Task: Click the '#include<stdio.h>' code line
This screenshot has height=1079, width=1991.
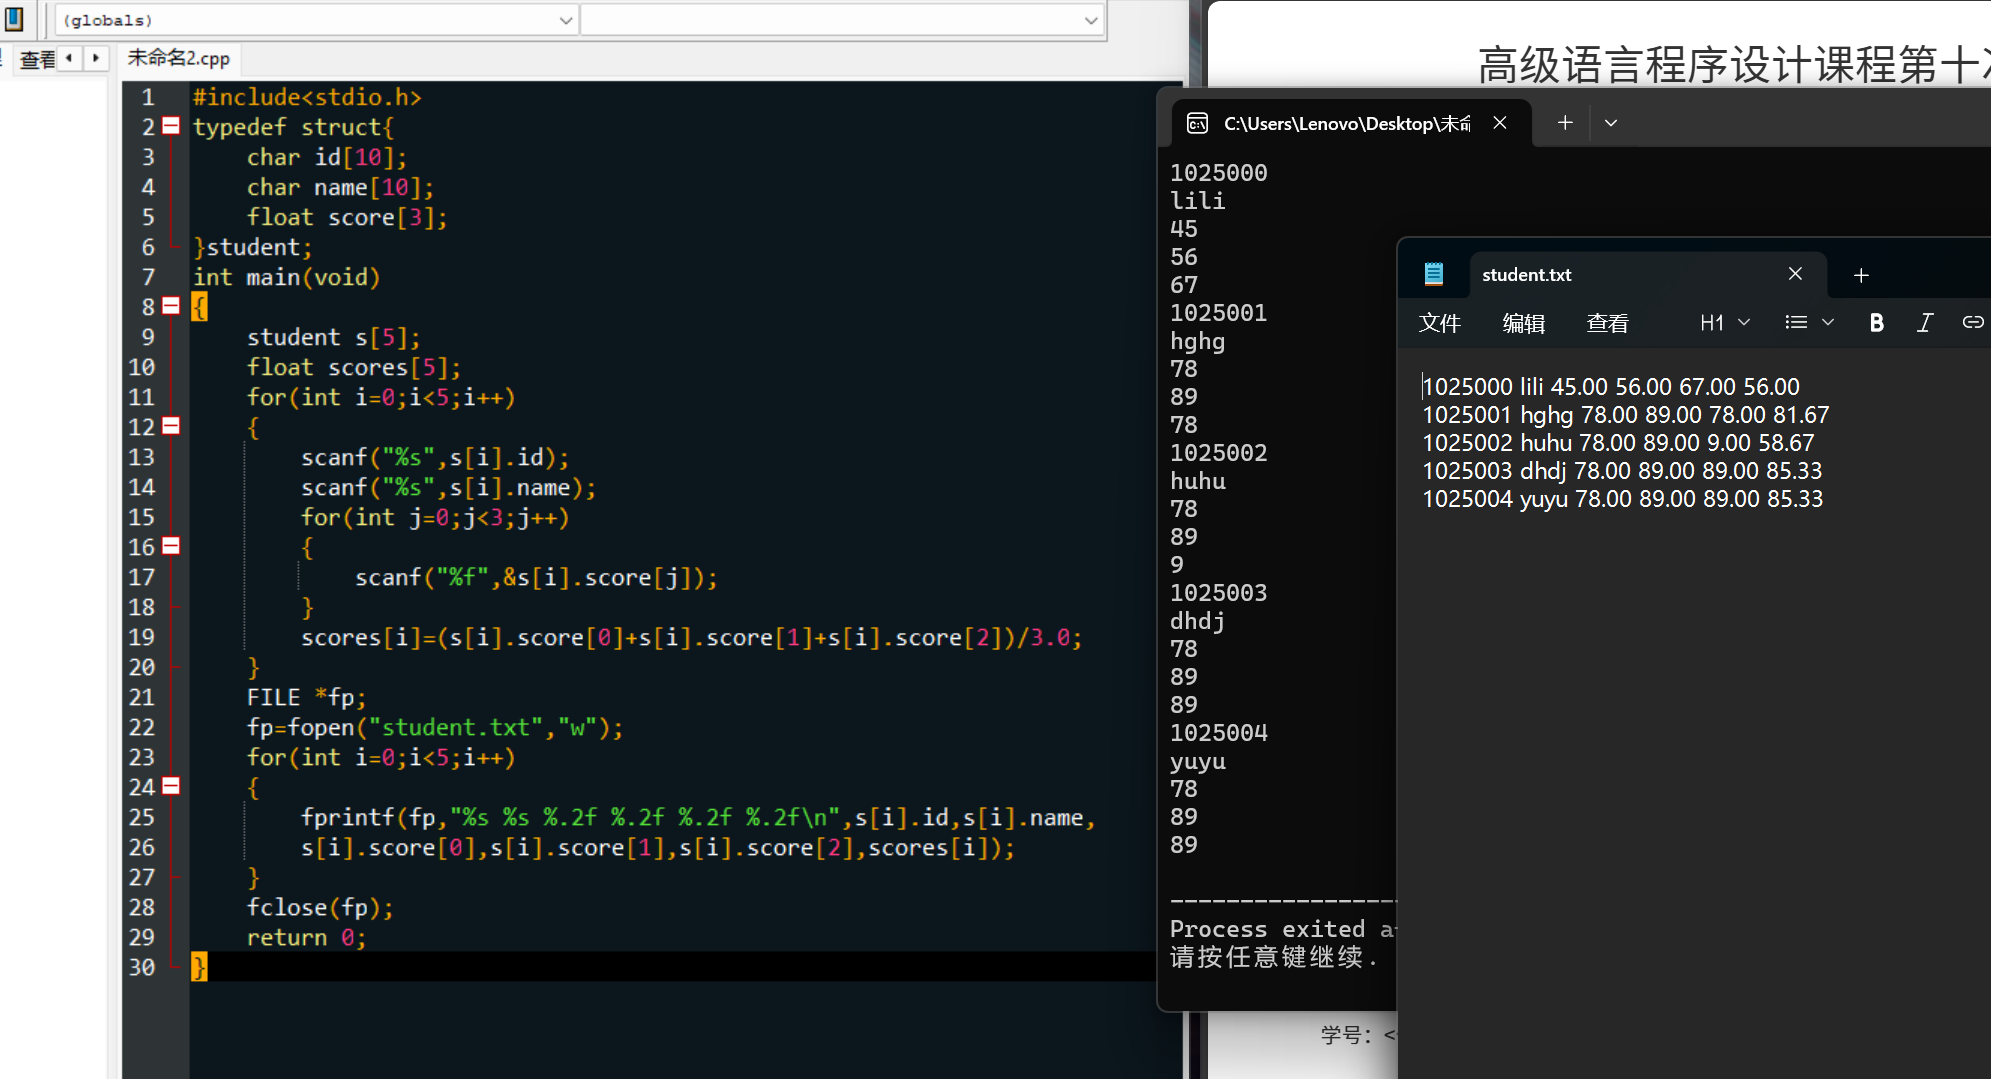Action: coord(307,97)
